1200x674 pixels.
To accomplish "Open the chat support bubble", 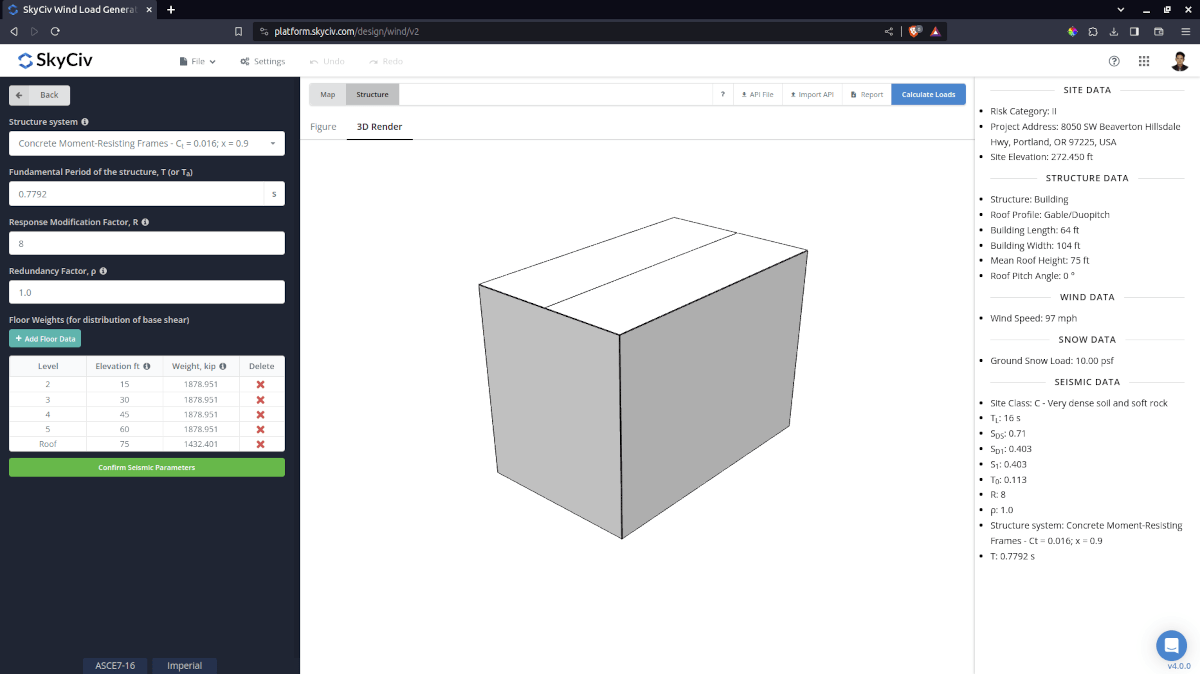I will click(1171, 646).
